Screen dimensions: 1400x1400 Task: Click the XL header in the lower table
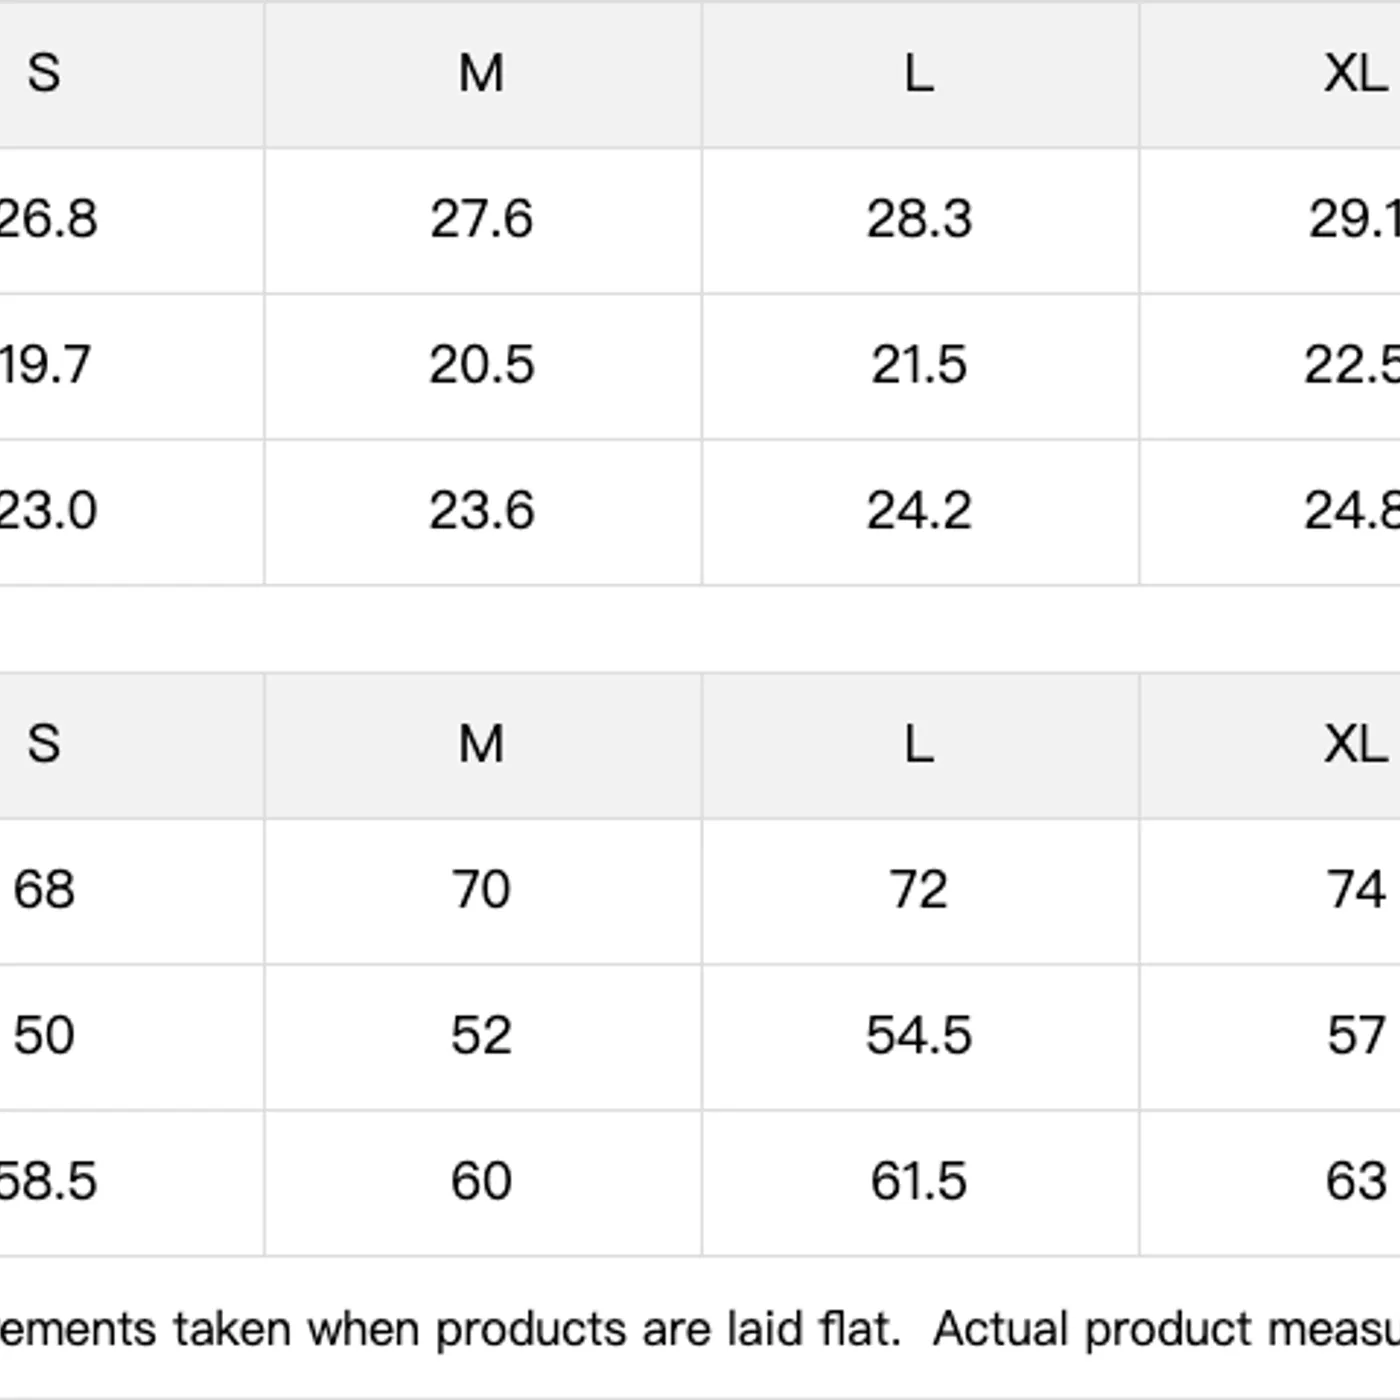coord(1355,744)
